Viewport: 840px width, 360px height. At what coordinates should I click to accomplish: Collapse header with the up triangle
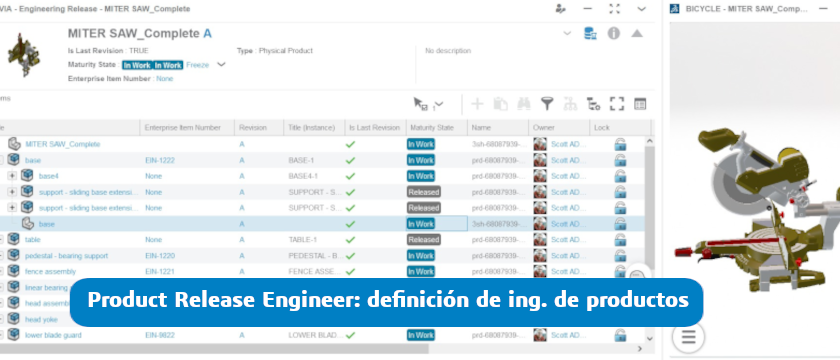(637, 33)
